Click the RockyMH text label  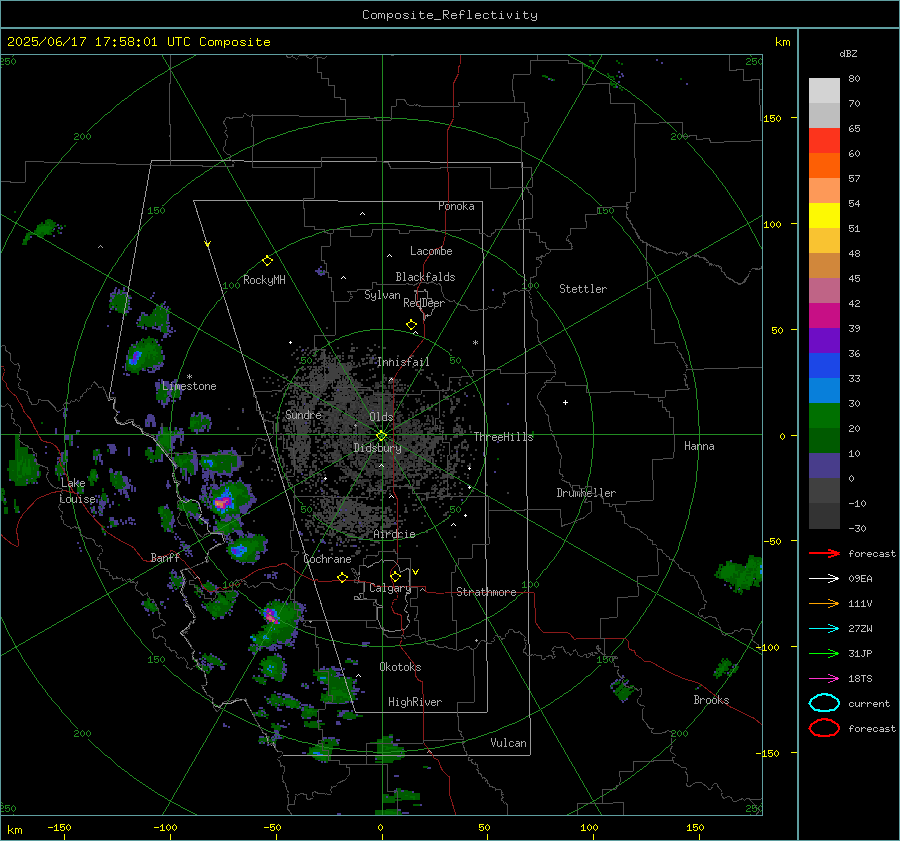pyautogui.click(x=264, y=280)
